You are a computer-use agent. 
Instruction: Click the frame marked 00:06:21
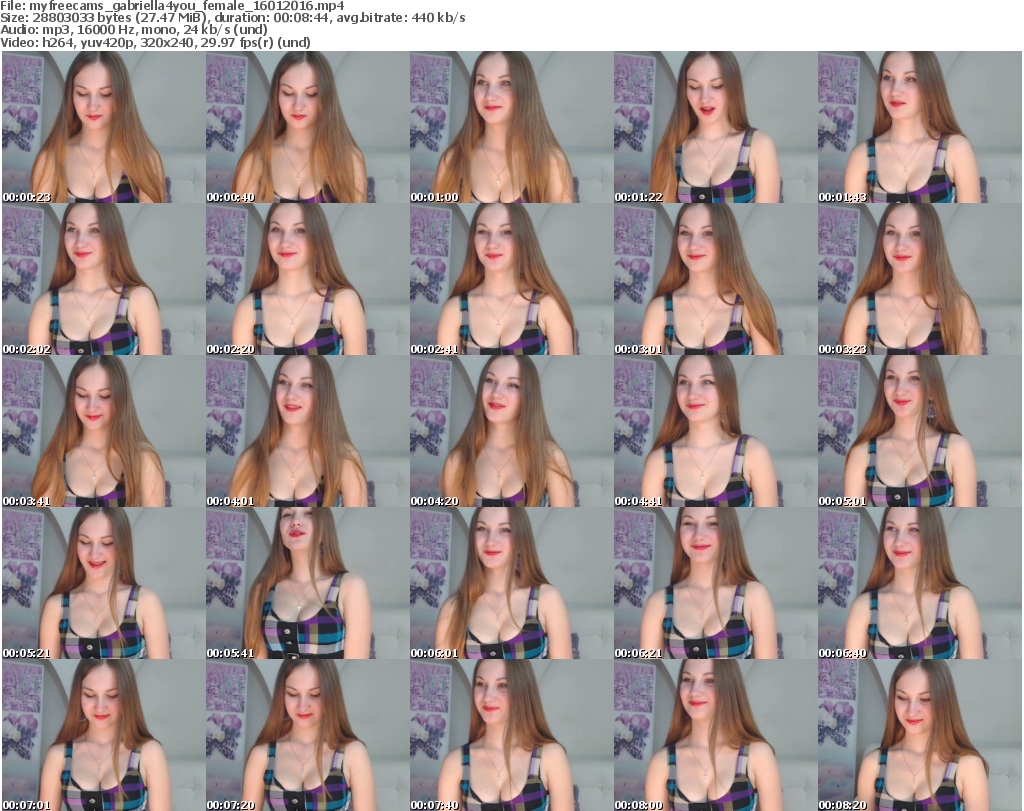pyautogui.click(x=715, y=583)
